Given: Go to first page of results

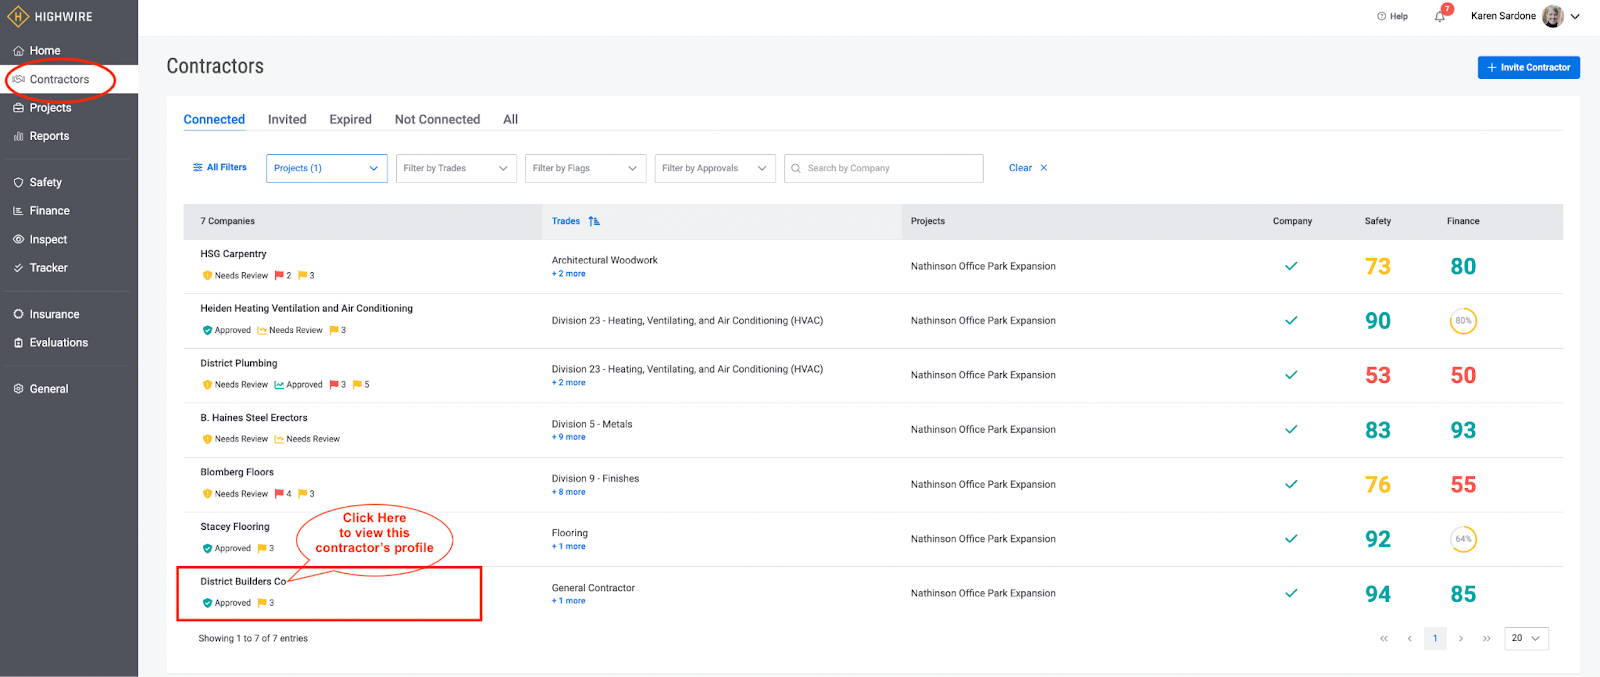Looking at the screenshot, I should coord(1384,638).
